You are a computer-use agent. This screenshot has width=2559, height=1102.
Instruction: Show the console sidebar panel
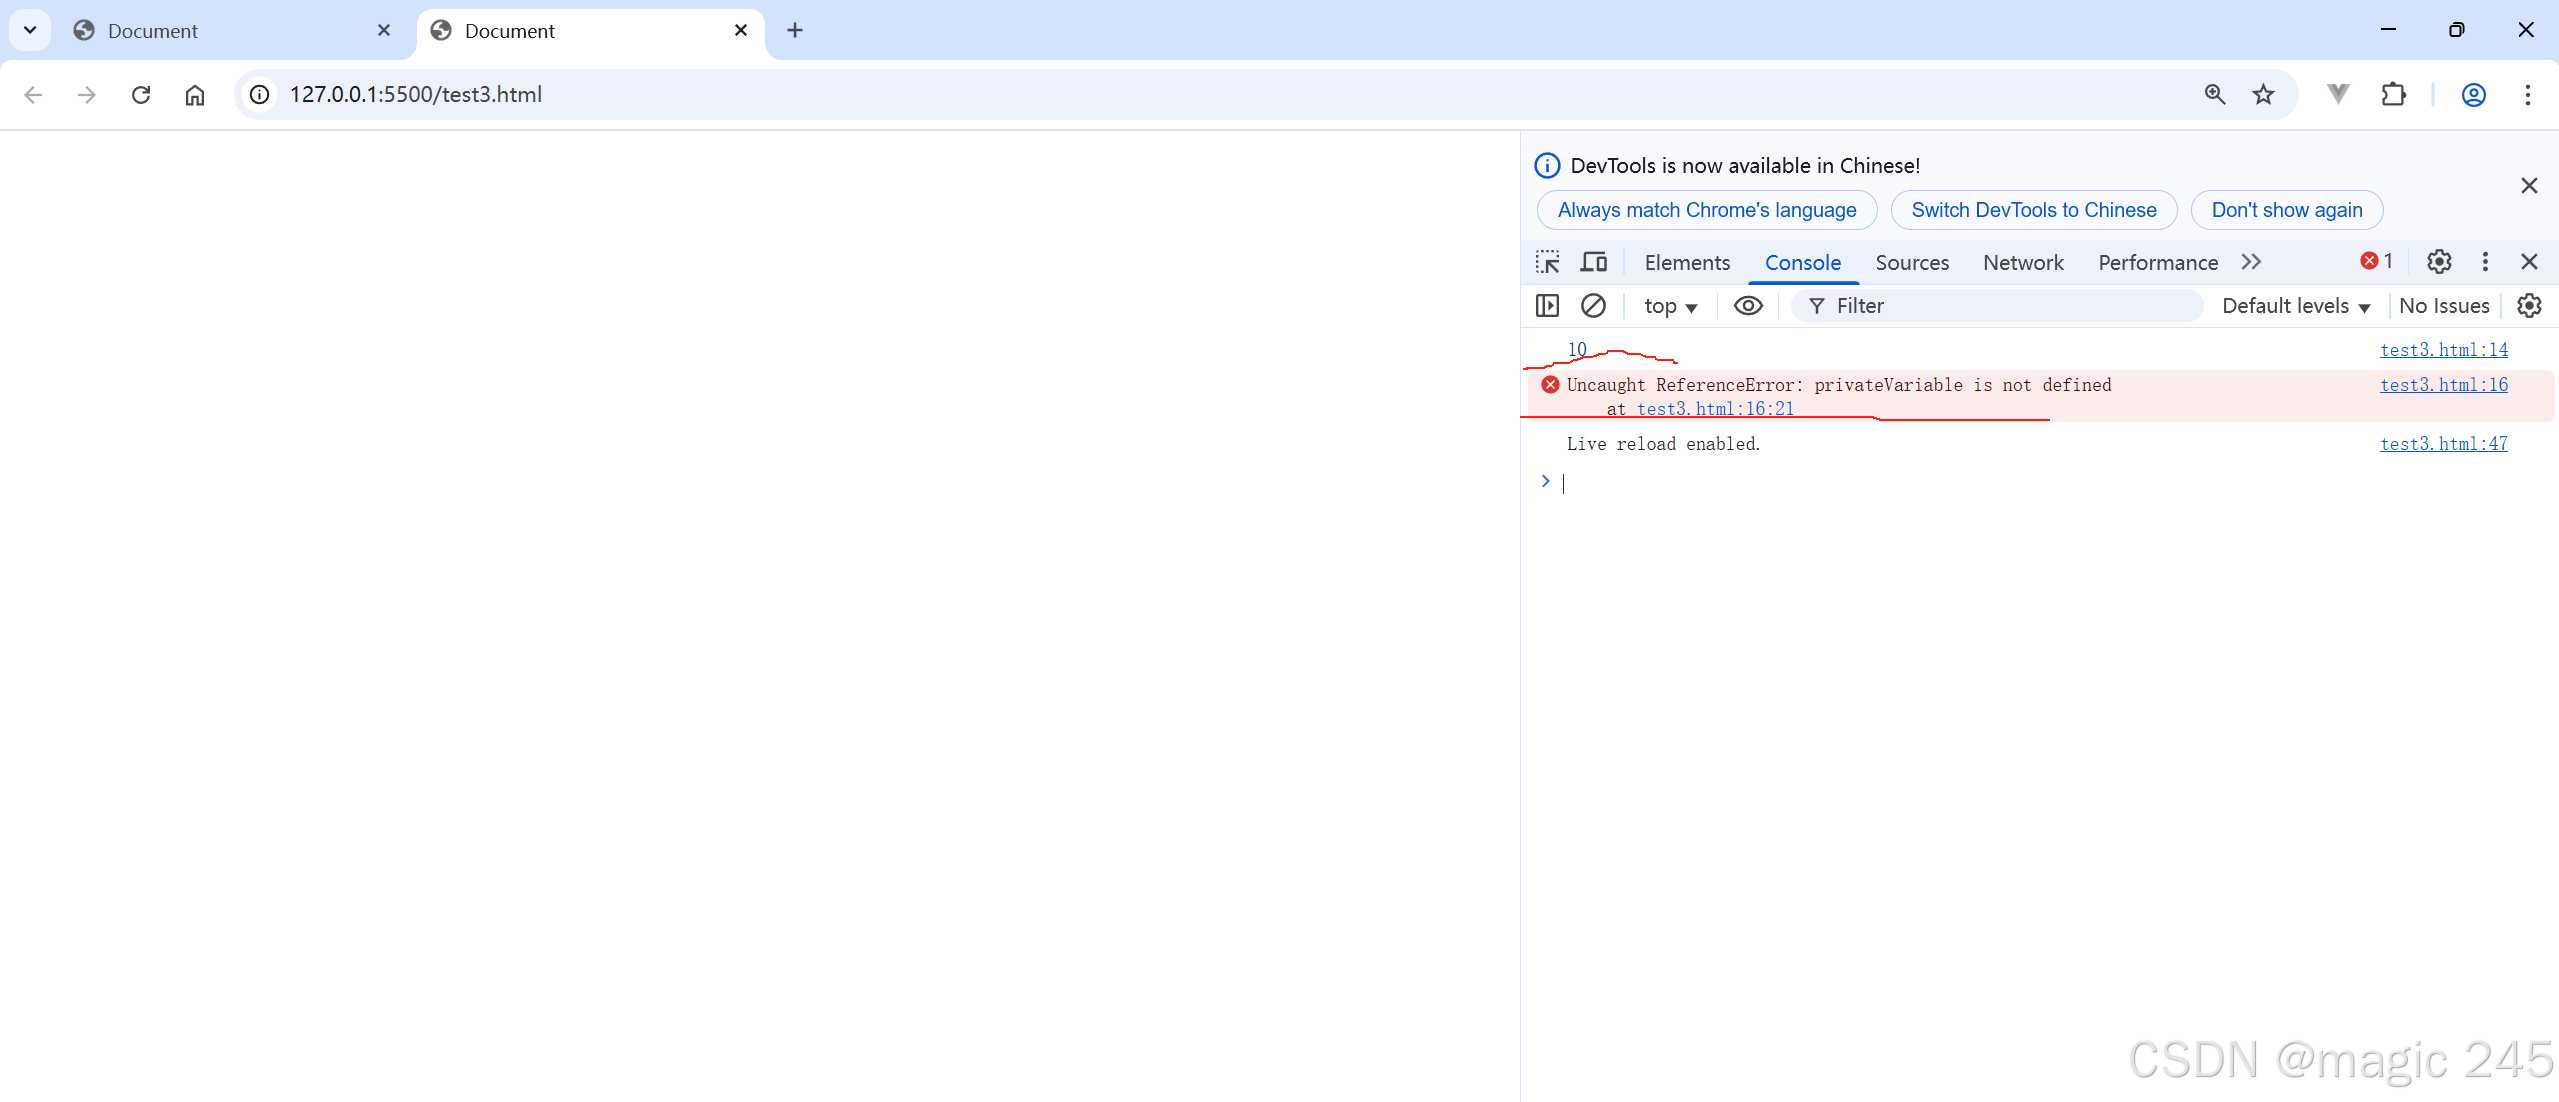(1547, 306)
